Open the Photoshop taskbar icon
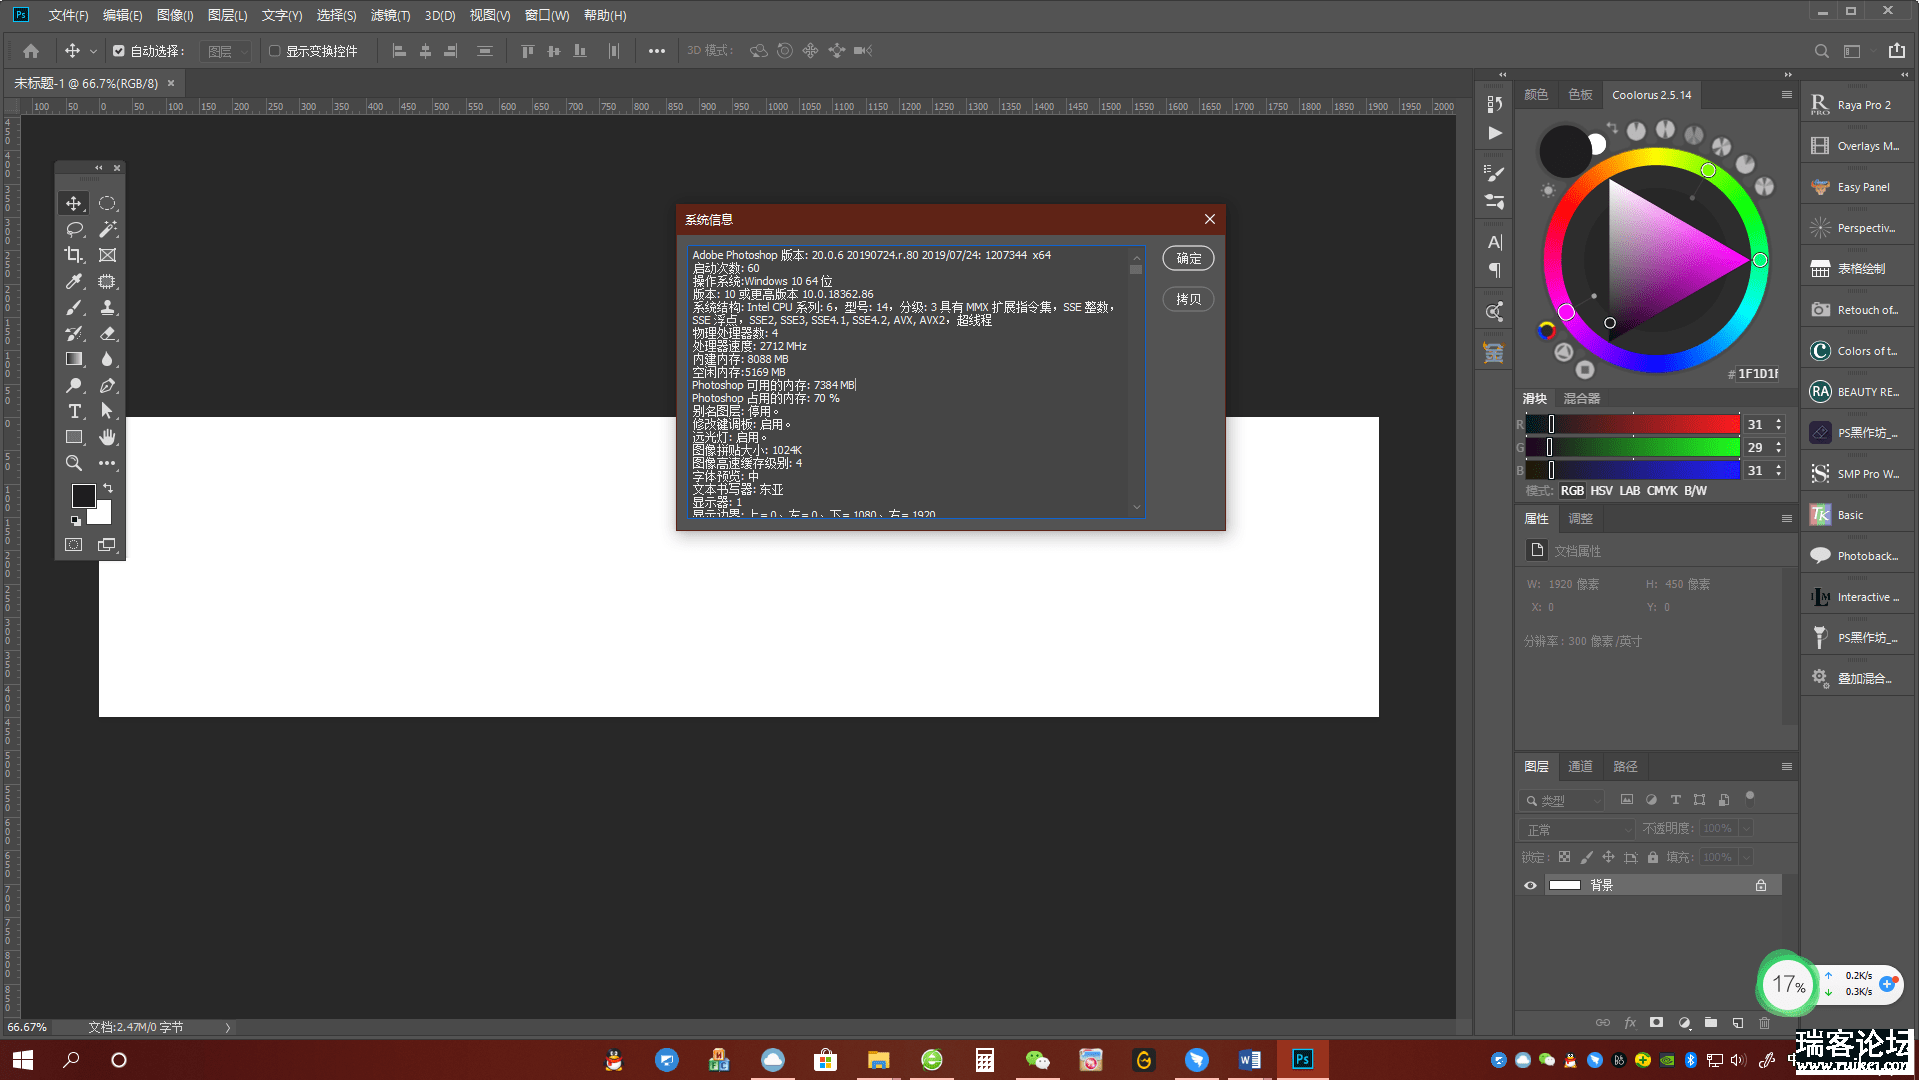Viewport: 1919px width, 1080px height. click(1302, 1059)
